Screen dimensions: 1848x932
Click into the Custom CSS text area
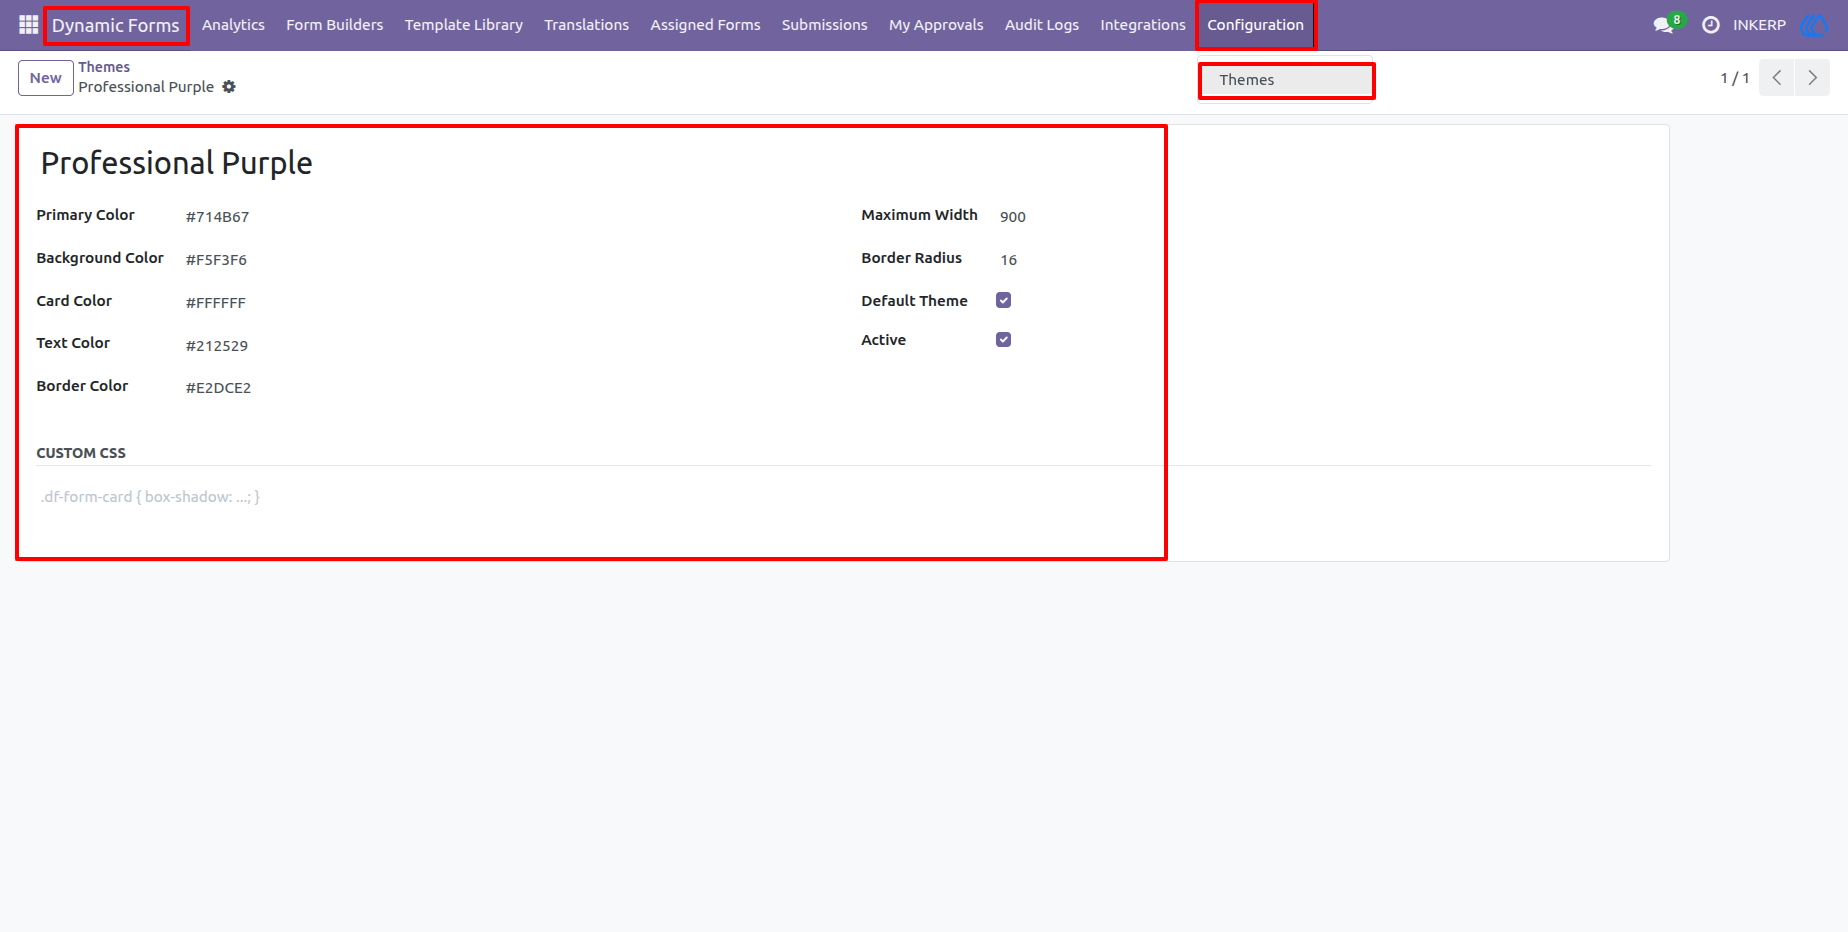(843, 497)
